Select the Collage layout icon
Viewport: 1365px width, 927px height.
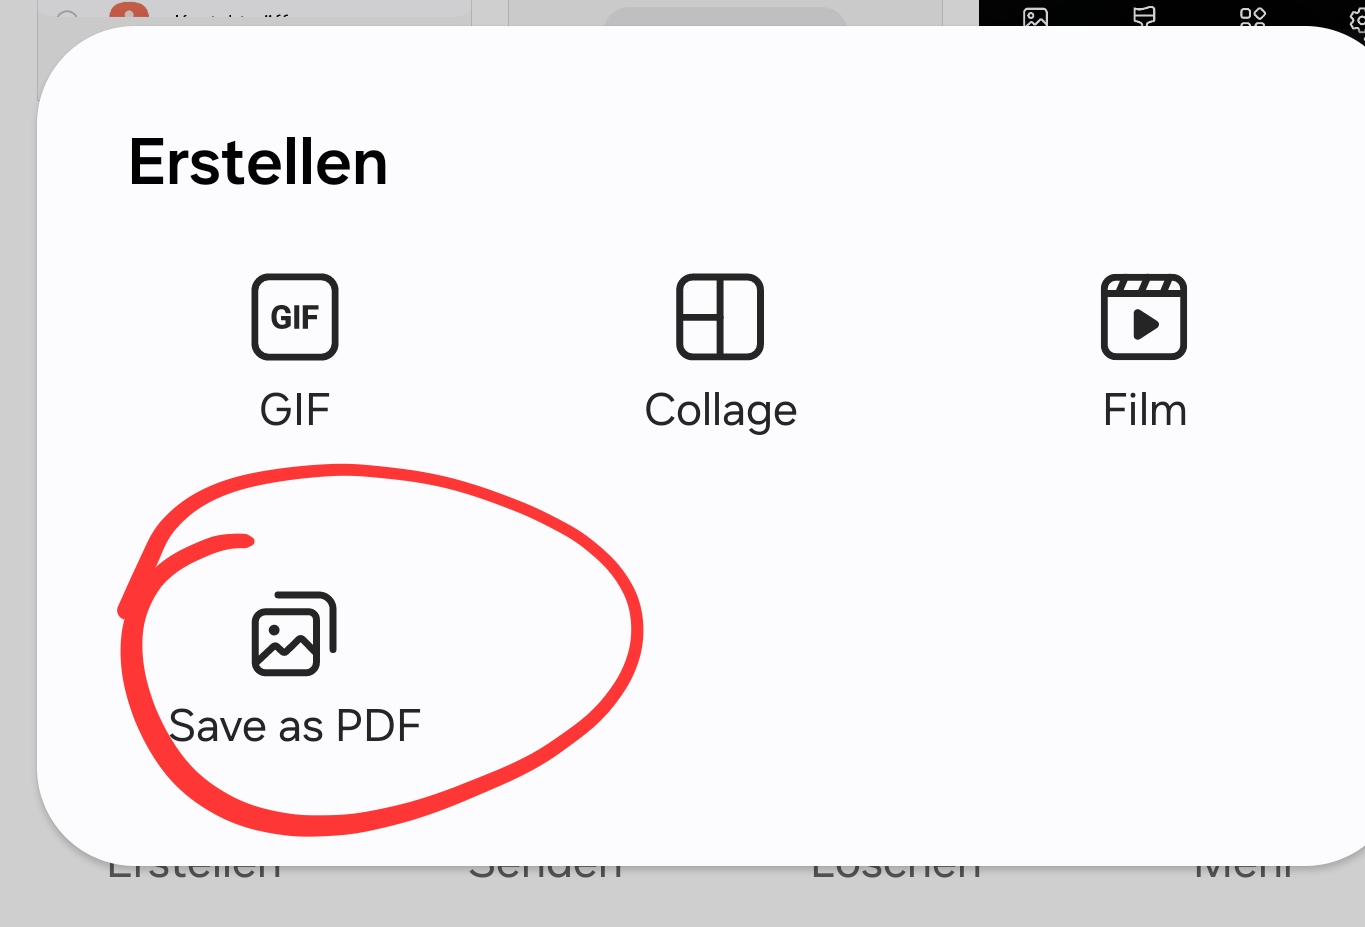tap(720, 317)
